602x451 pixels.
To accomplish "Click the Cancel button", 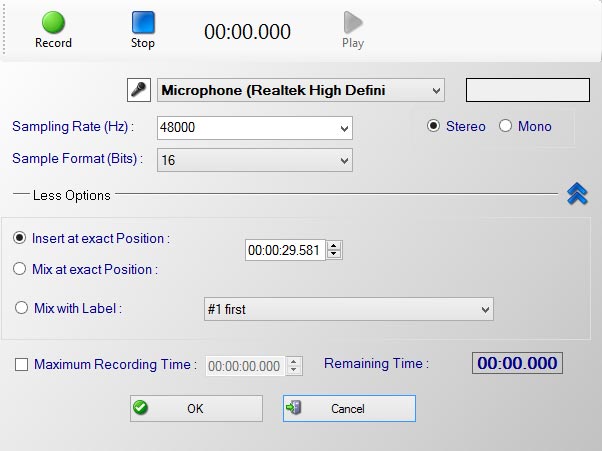I will click(348, 408).
